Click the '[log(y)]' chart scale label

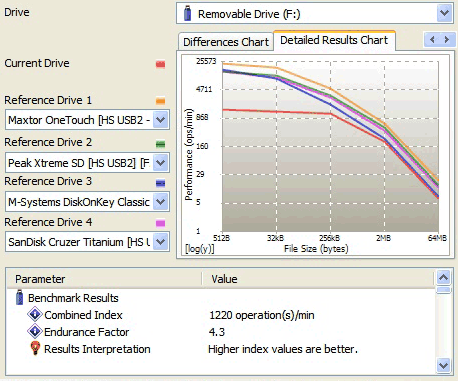click(x=199, y=249)
